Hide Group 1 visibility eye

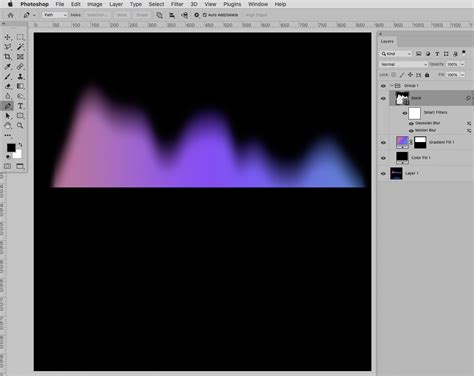pyautogui.click(x=383, y=86)
